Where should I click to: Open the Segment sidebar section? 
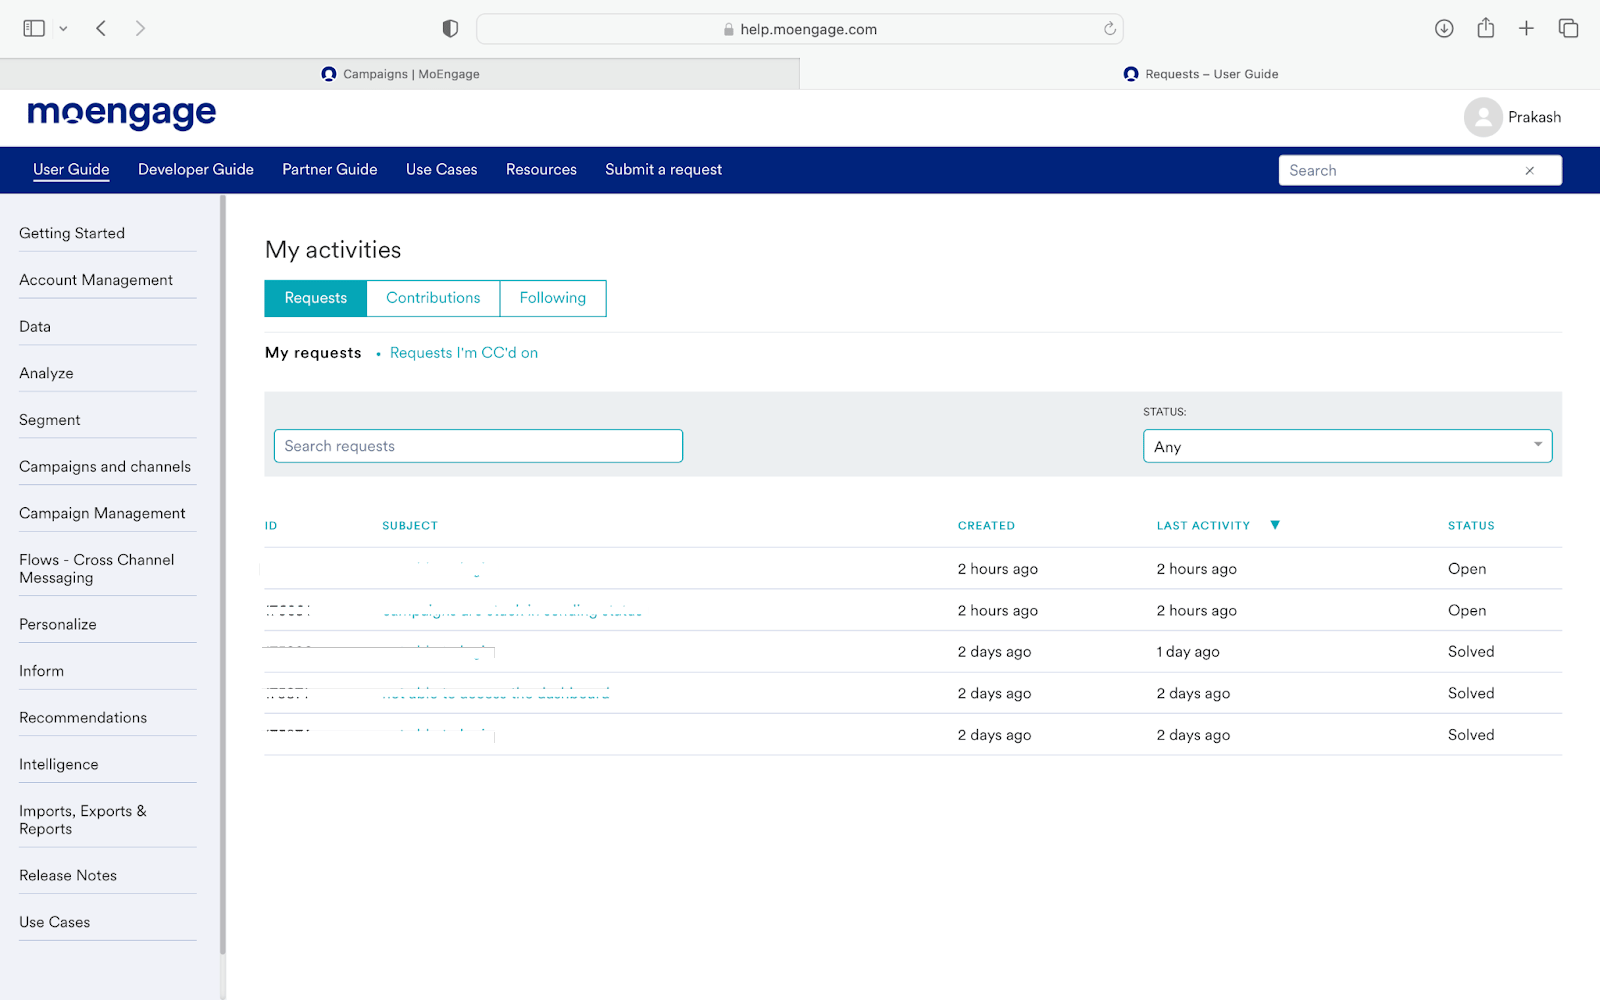(50, 420)
